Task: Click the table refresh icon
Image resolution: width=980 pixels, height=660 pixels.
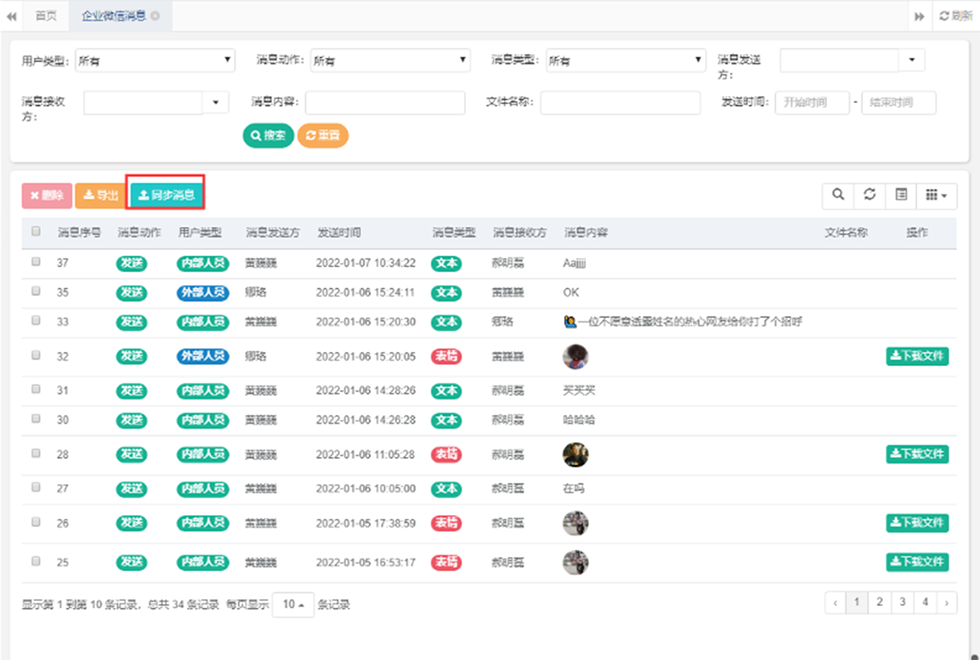Action: click(869, 195)
